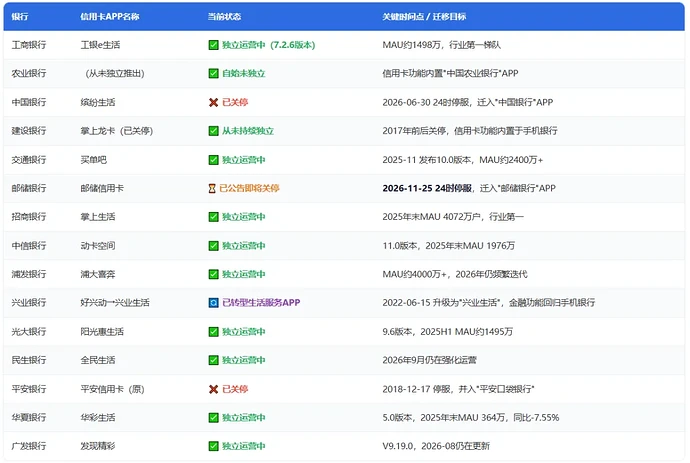Screen dimensions: 690x463
Task: Click the green check icon in 光大银行 row
Action: [213, 332]
